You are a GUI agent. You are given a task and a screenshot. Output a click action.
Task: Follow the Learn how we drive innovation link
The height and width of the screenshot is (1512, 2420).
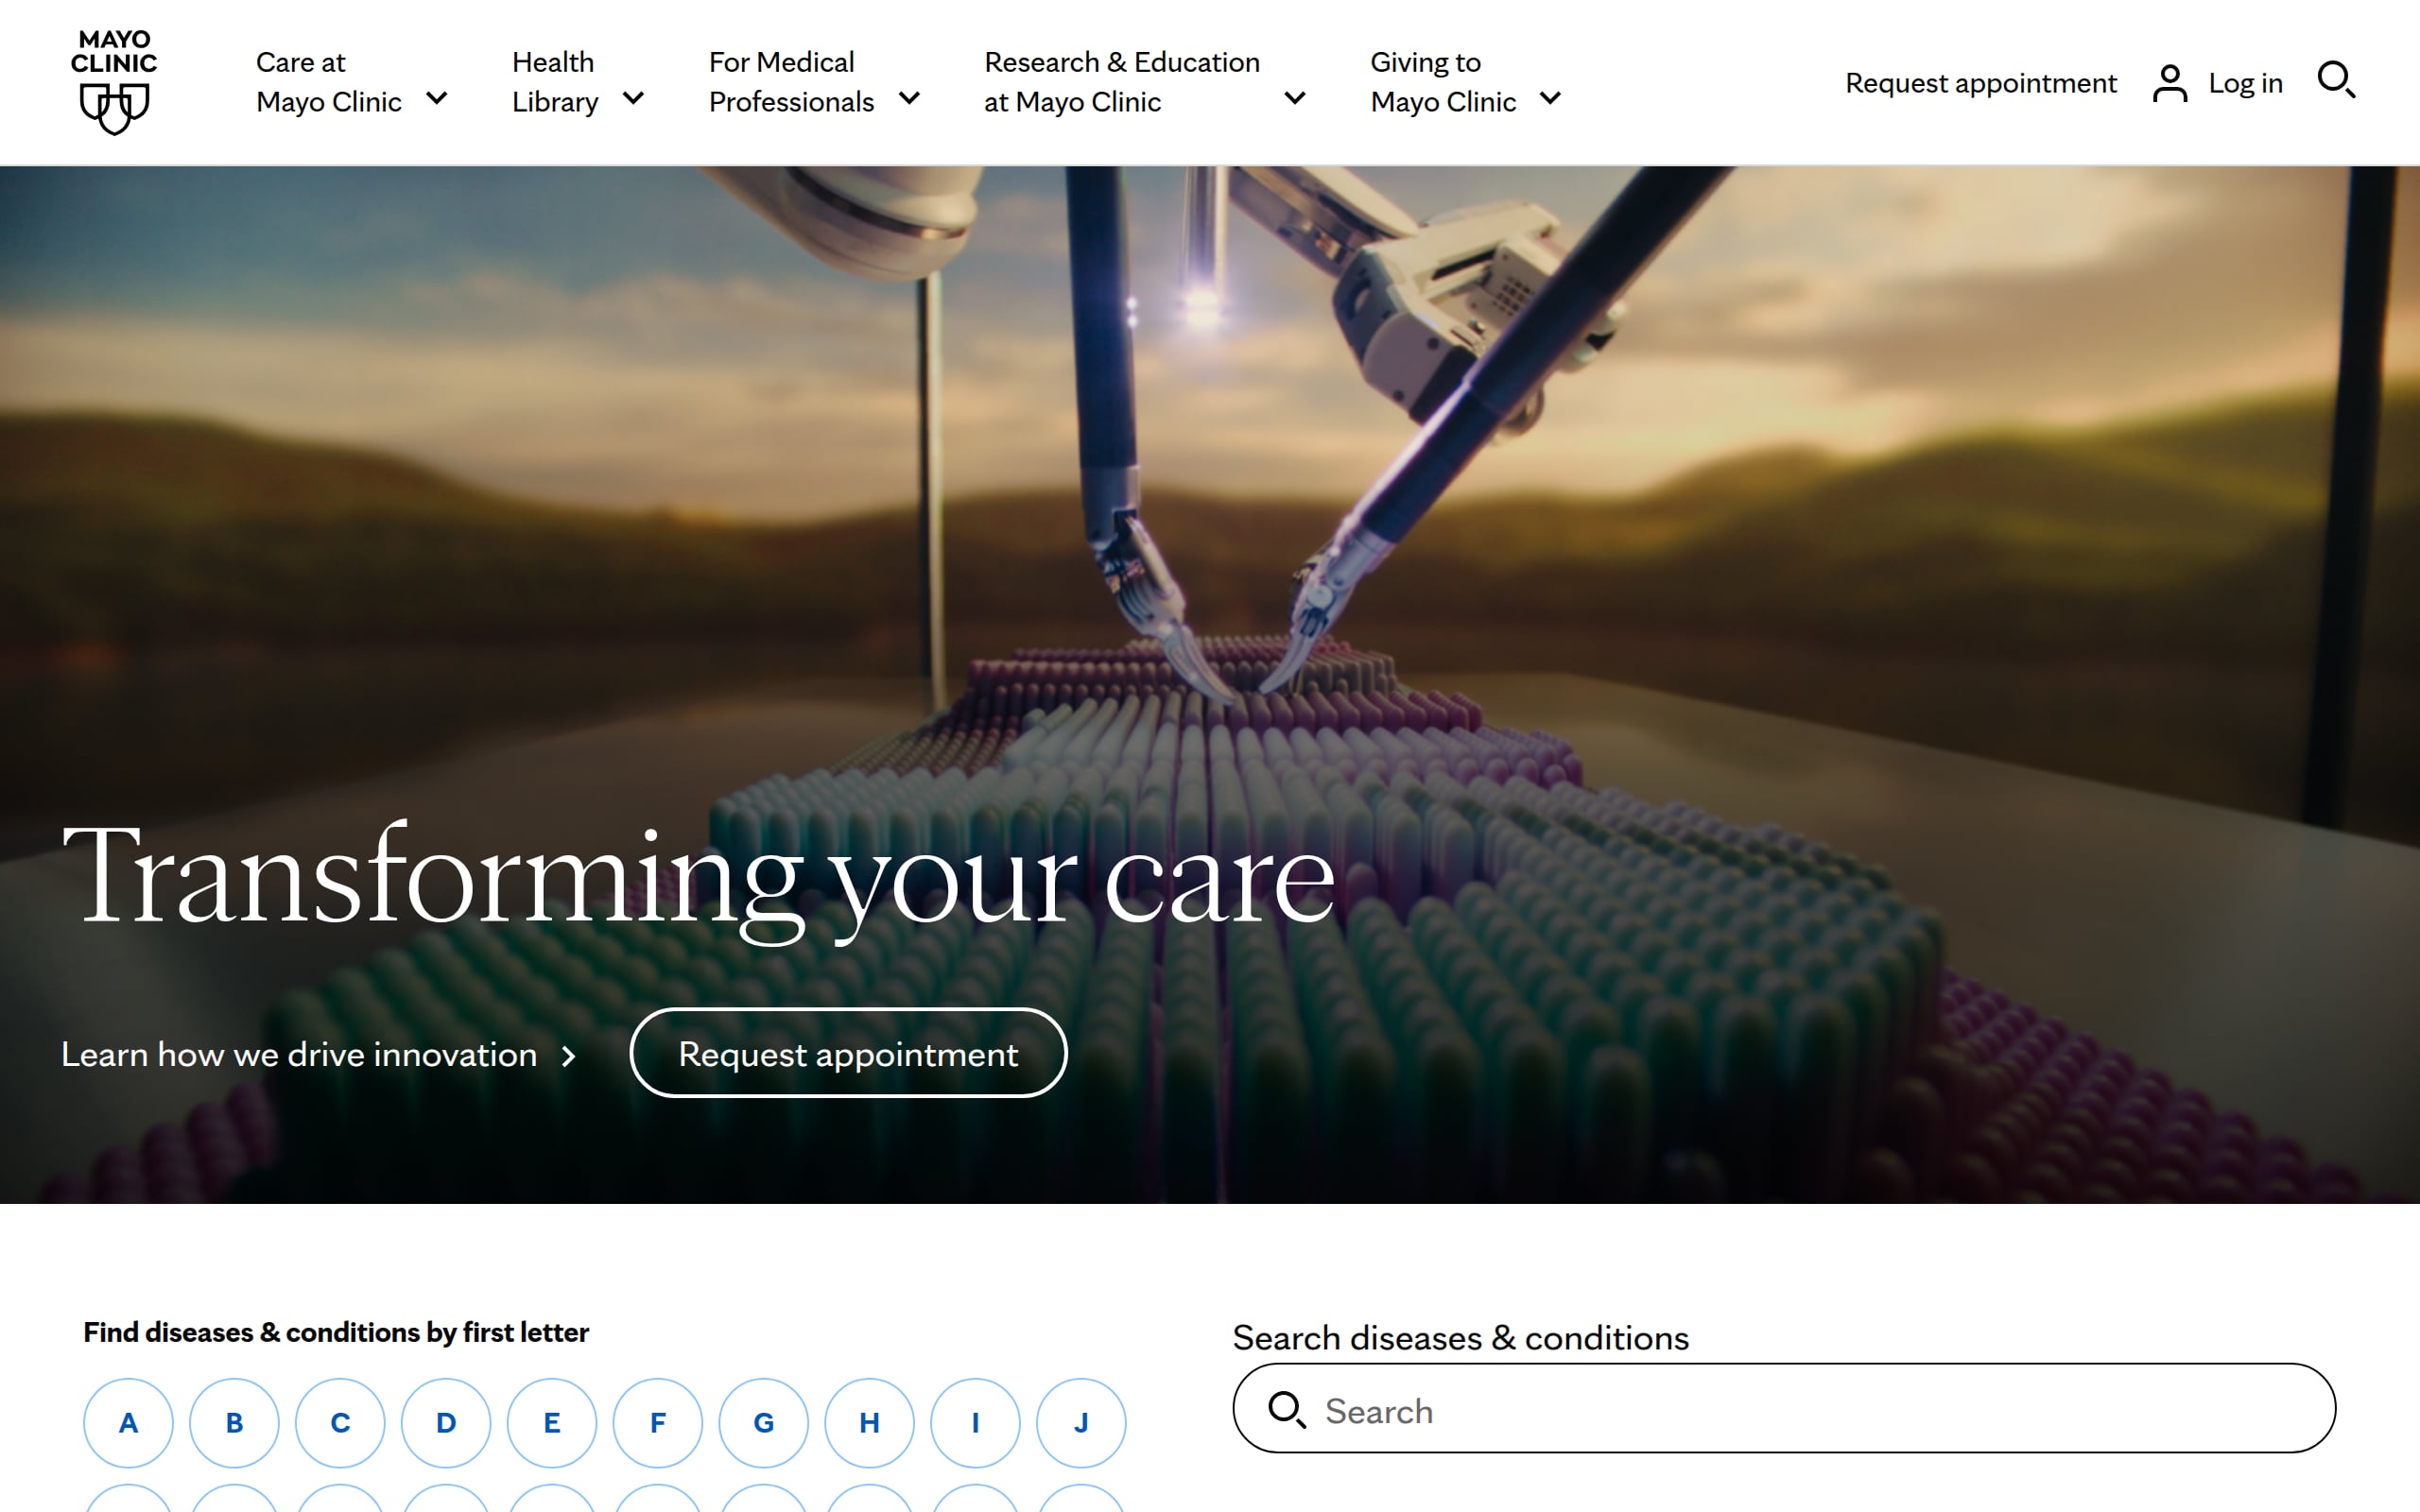tap(298, 1053)
